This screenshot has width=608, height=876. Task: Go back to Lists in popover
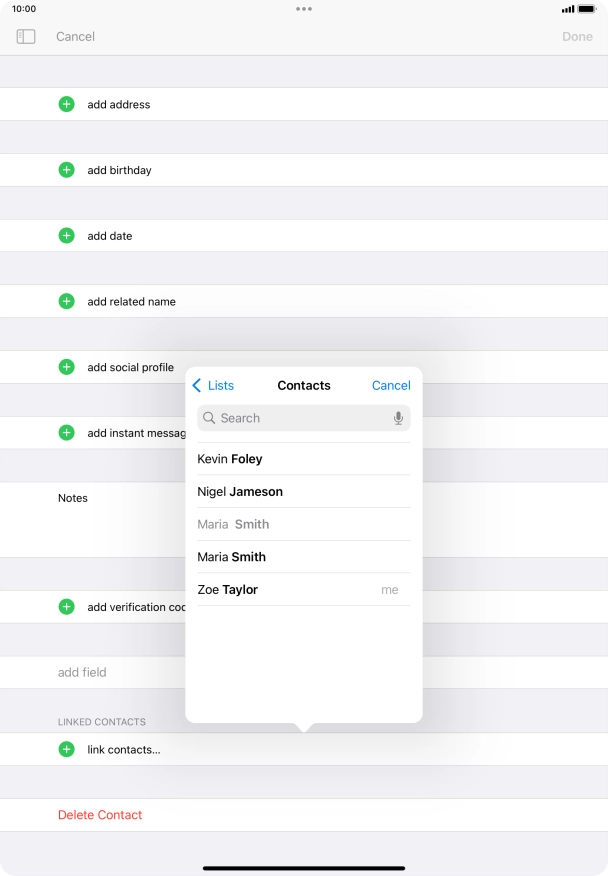(213, 385)
